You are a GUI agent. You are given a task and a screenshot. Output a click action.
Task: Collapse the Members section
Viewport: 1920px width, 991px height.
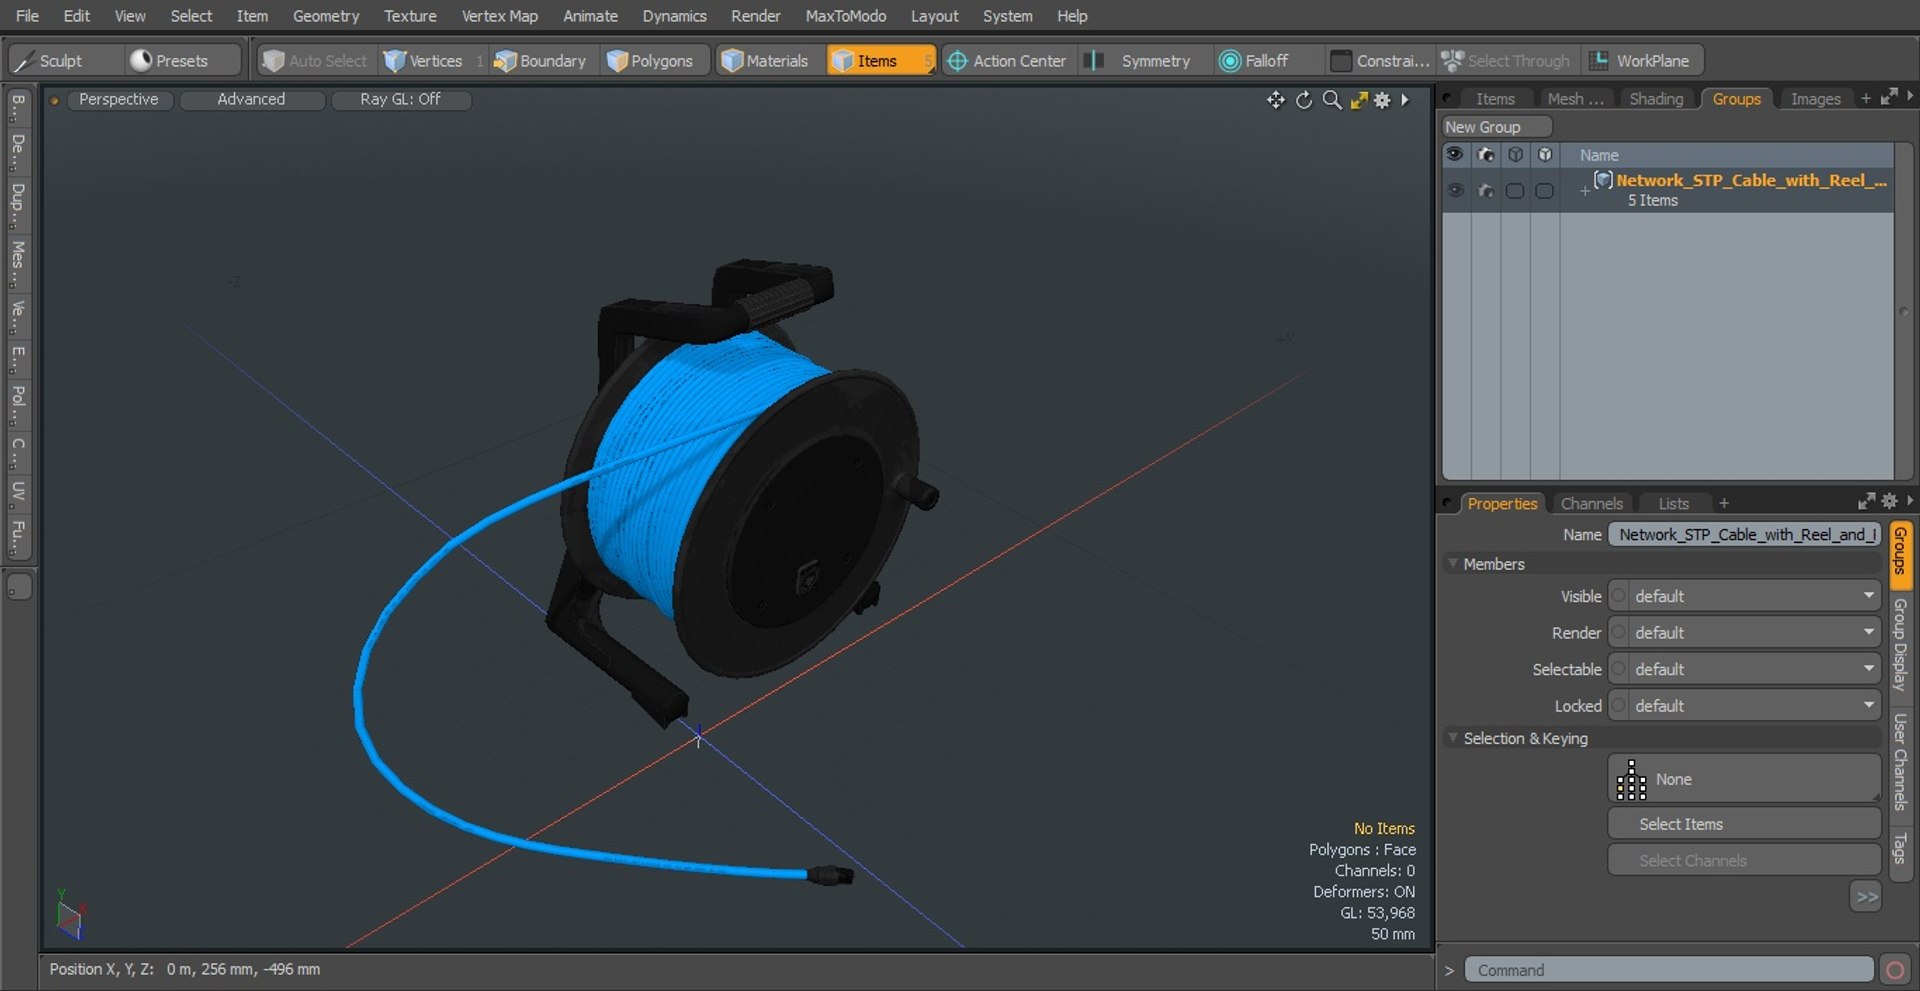click(1453, 564)
